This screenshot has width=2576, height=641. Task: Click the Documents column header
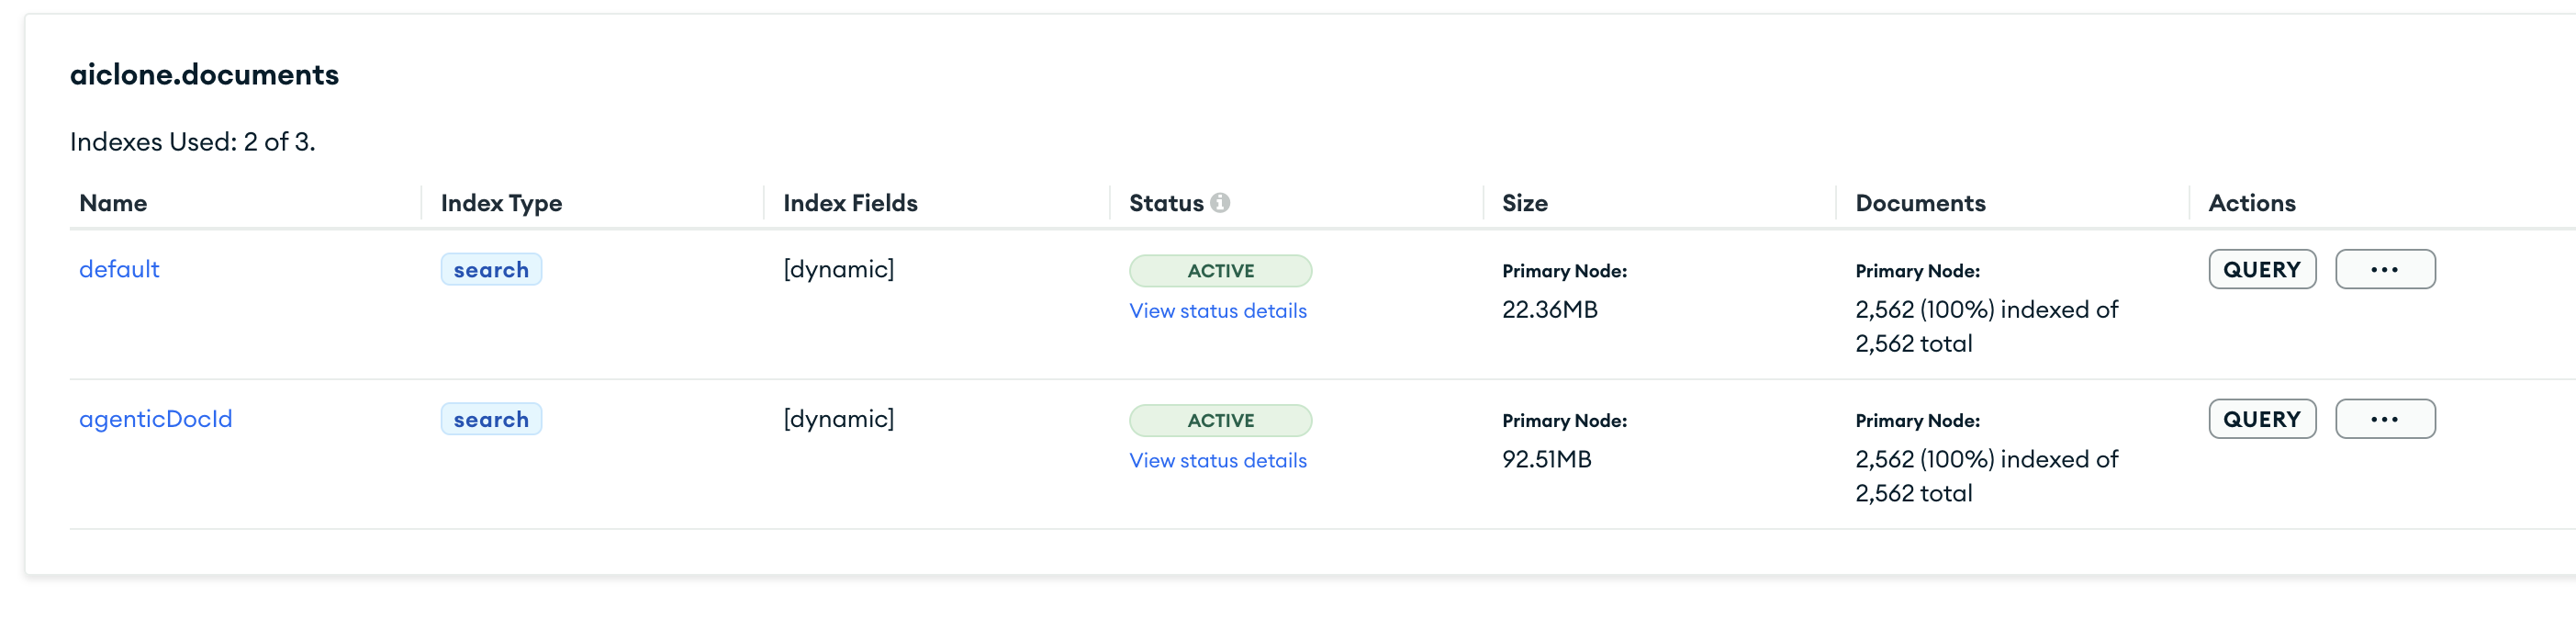pyautogui.click(x=1919, y=204)
